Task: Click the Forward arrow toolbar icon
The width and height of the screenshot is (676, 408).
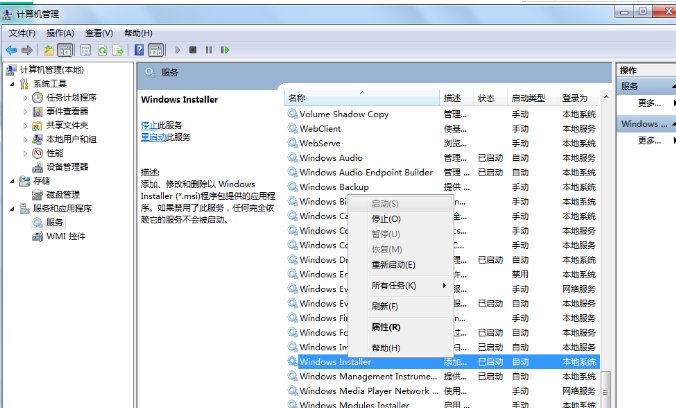Action: click(x=27, y=50)
